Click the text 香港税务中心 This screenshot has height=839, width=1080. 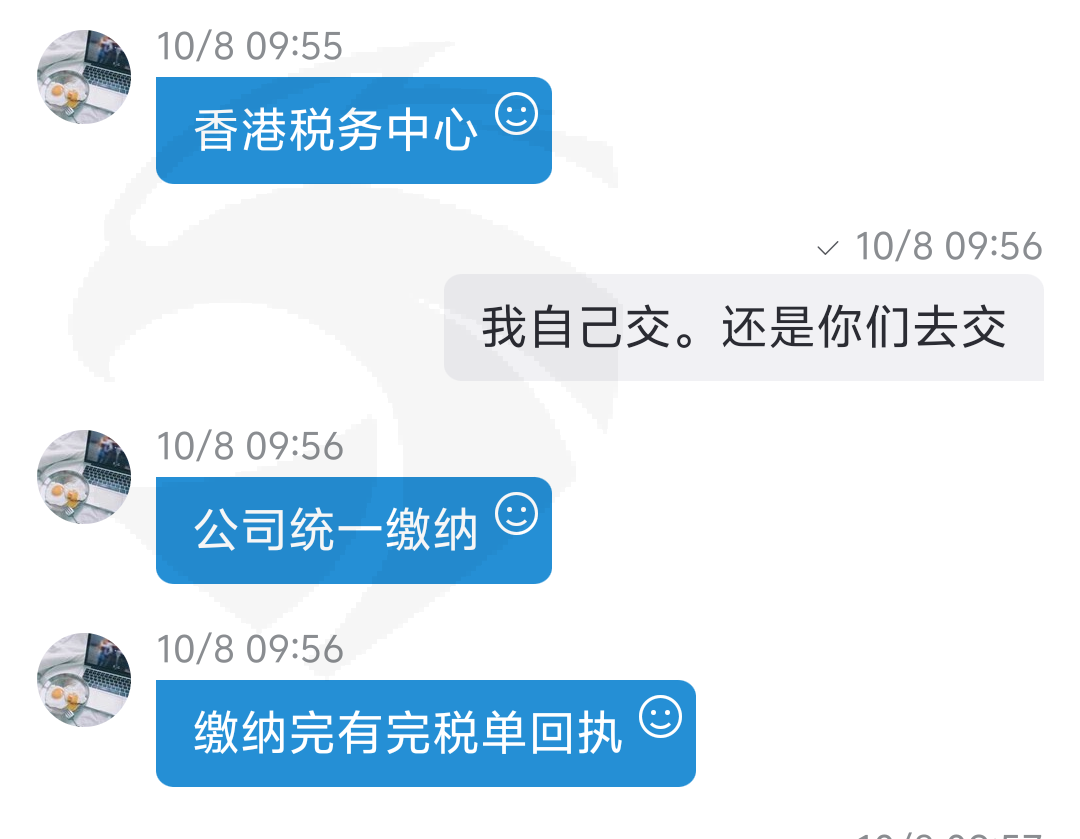click(335, 130)
